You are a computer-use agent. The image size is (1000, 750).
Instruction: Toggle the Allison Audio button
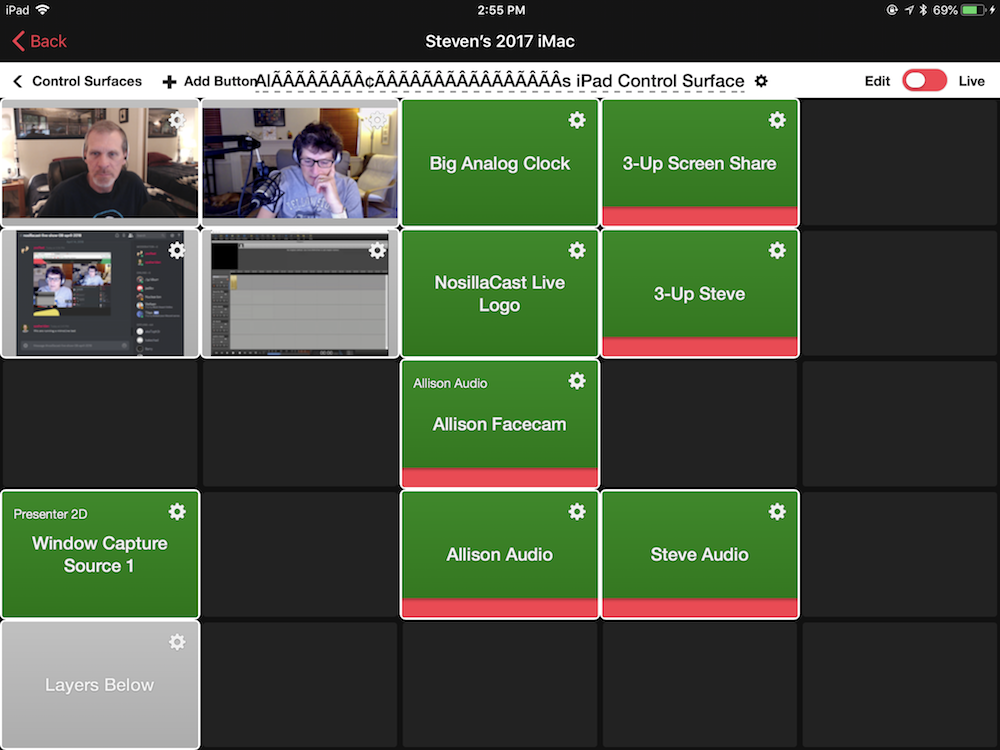pos(499,555)
